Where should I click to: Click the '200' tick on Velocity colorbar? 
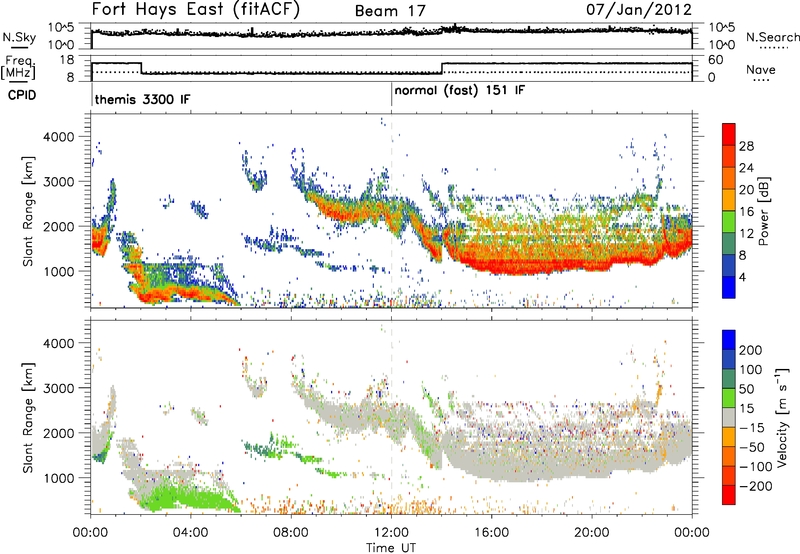(751, 350)
